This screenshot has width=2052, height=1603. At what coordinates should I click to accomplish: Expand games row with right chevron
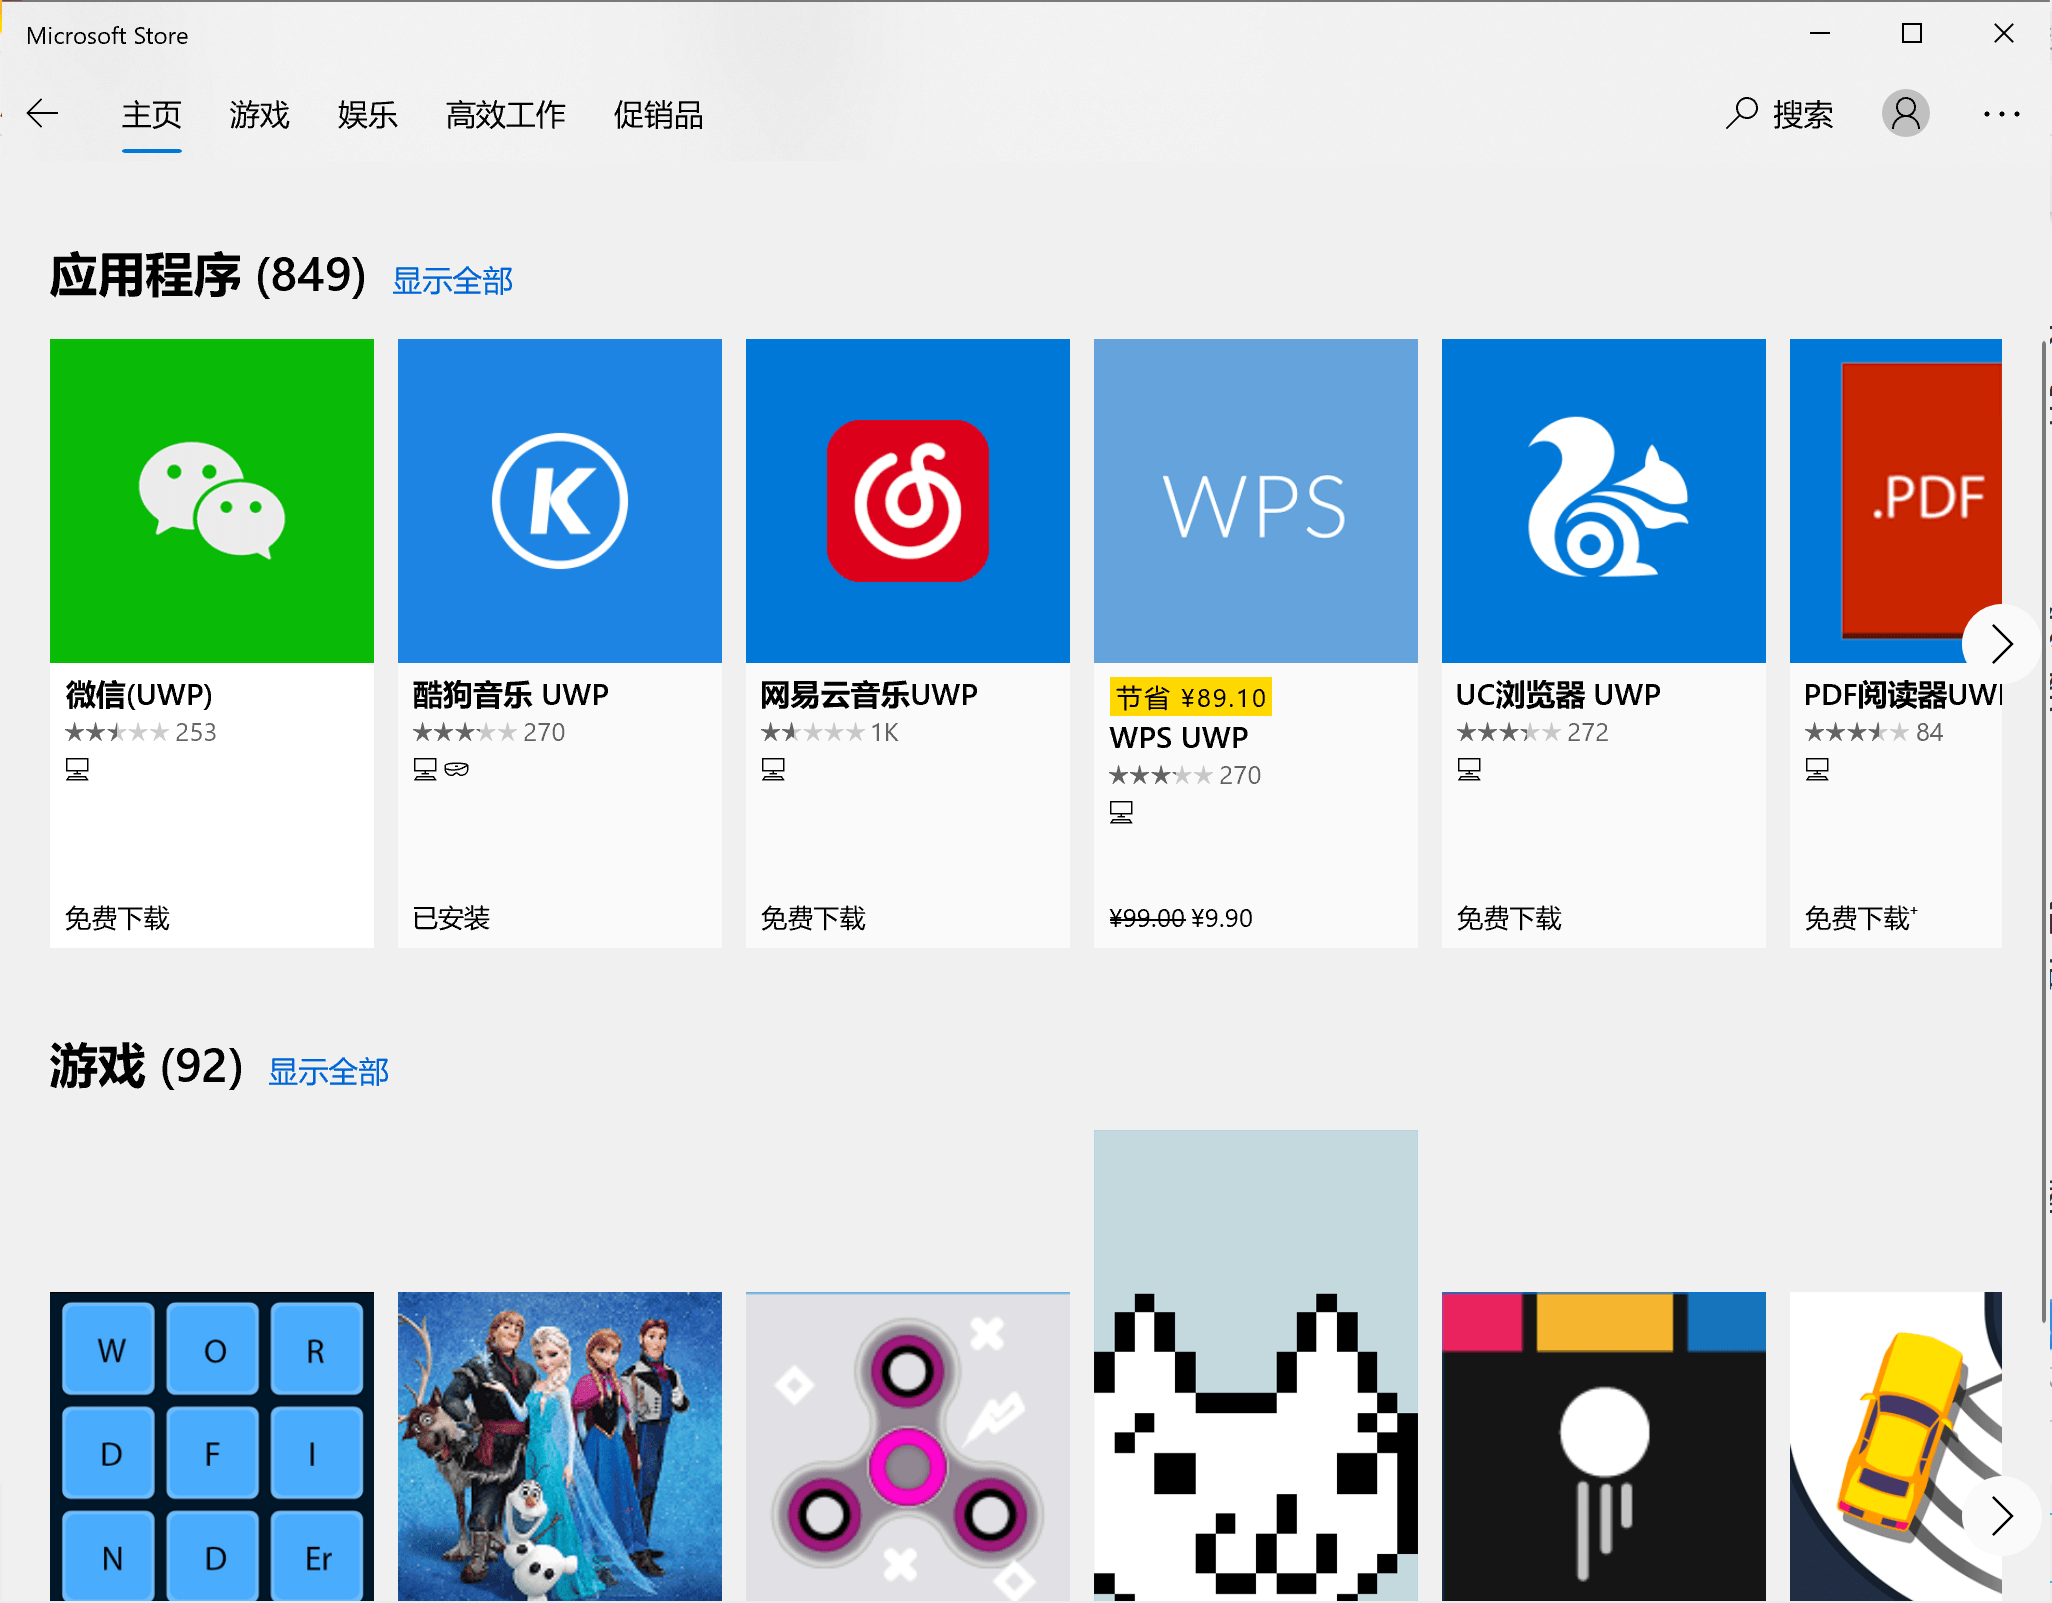(x=2000, y=1515)
